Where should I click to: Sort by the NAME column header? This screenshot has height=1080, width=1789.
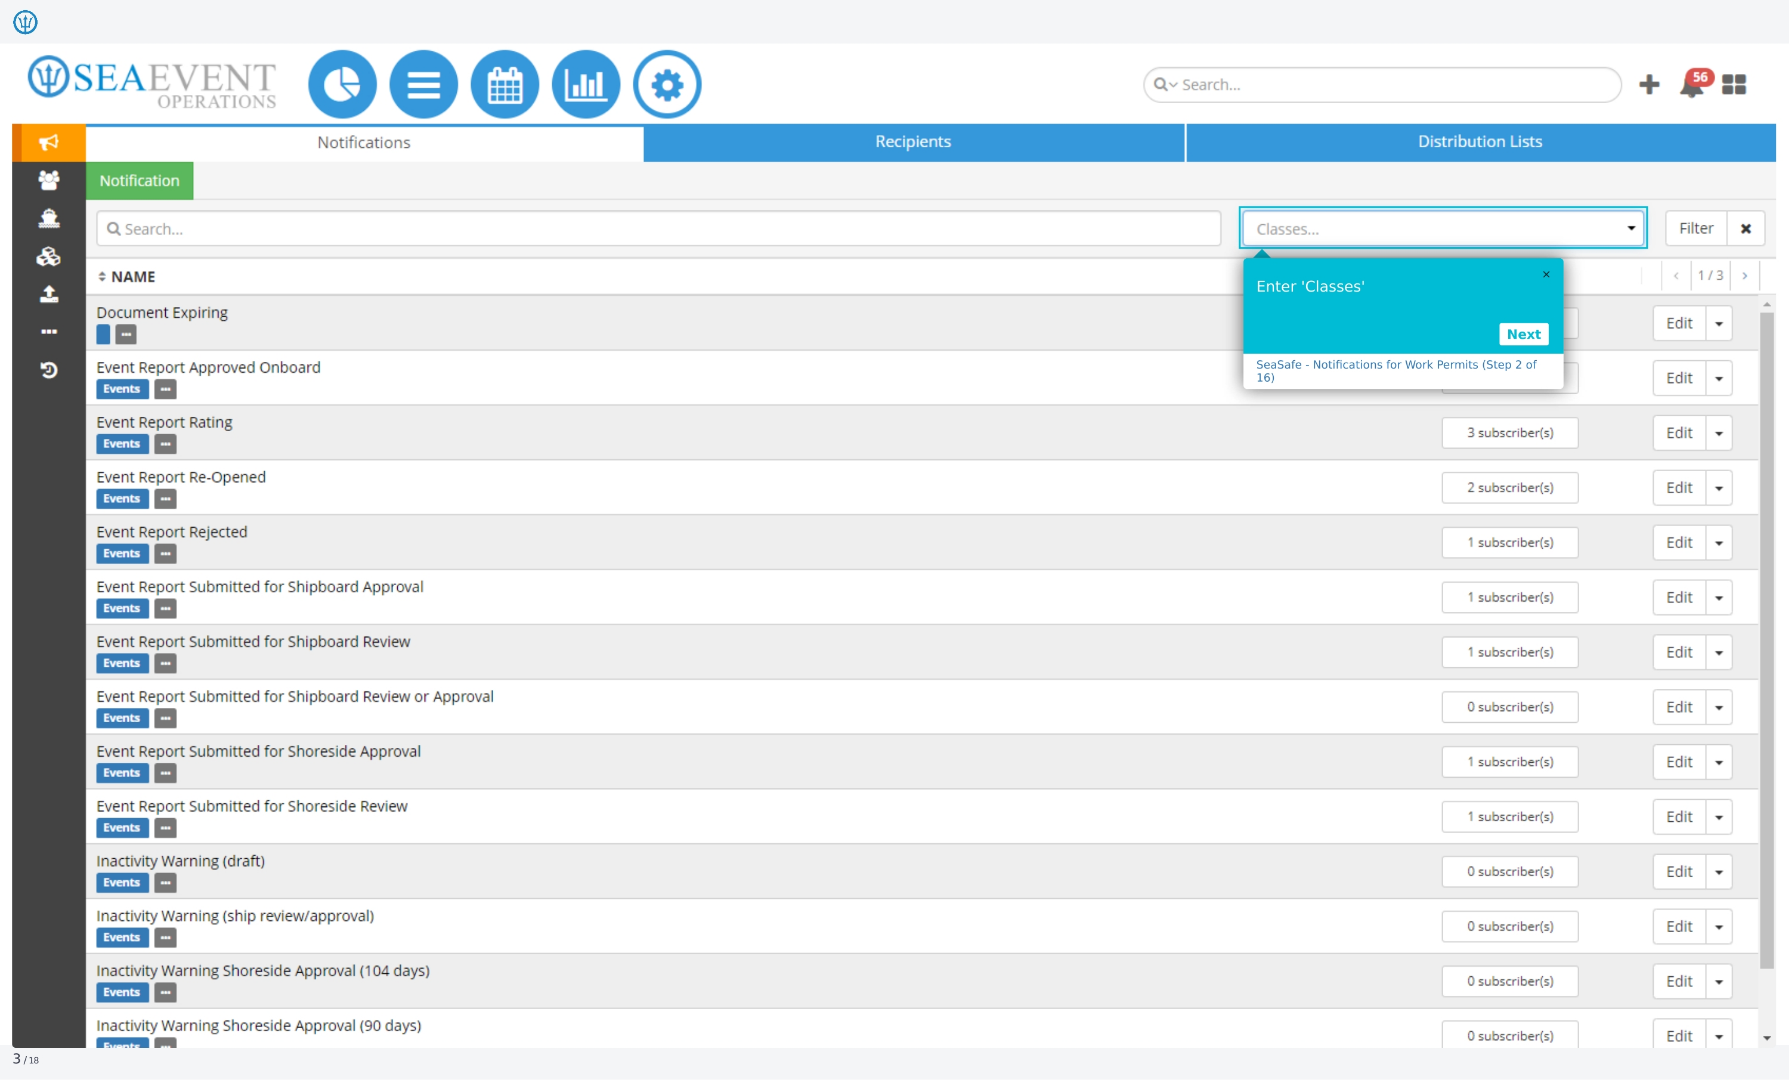coord(127,277)
